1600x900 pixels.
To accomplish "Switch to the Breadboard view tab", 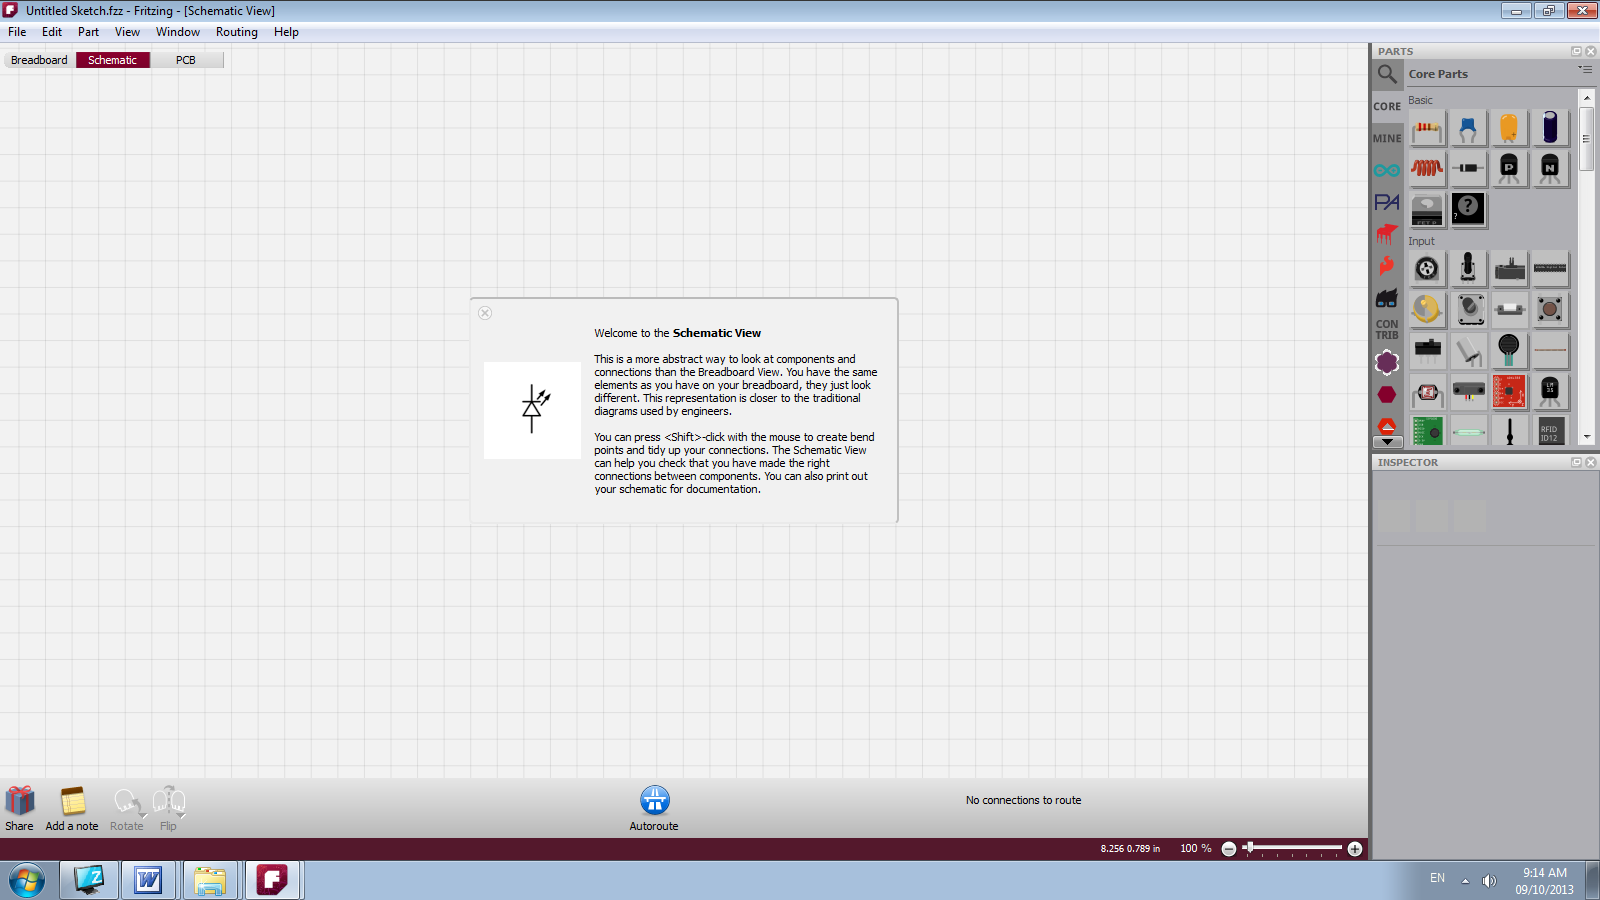I will click(39, 60).
